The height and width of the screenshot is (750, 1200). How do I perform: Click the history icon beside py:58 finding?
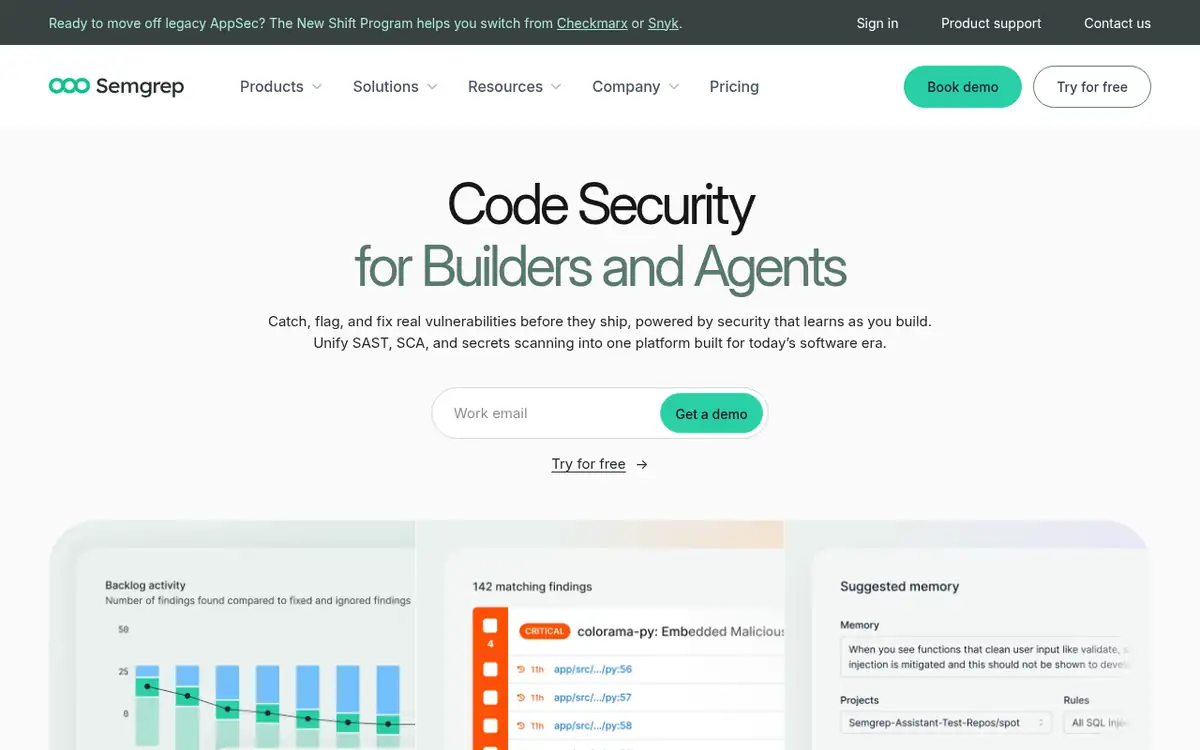[x=521, y=726]
